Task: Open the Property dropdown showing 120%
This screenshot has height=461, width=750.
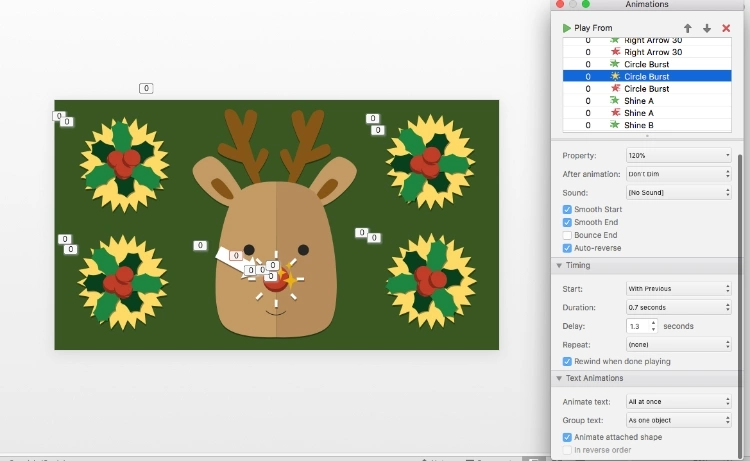Action: pyautogui.click(x=678, y=155)
